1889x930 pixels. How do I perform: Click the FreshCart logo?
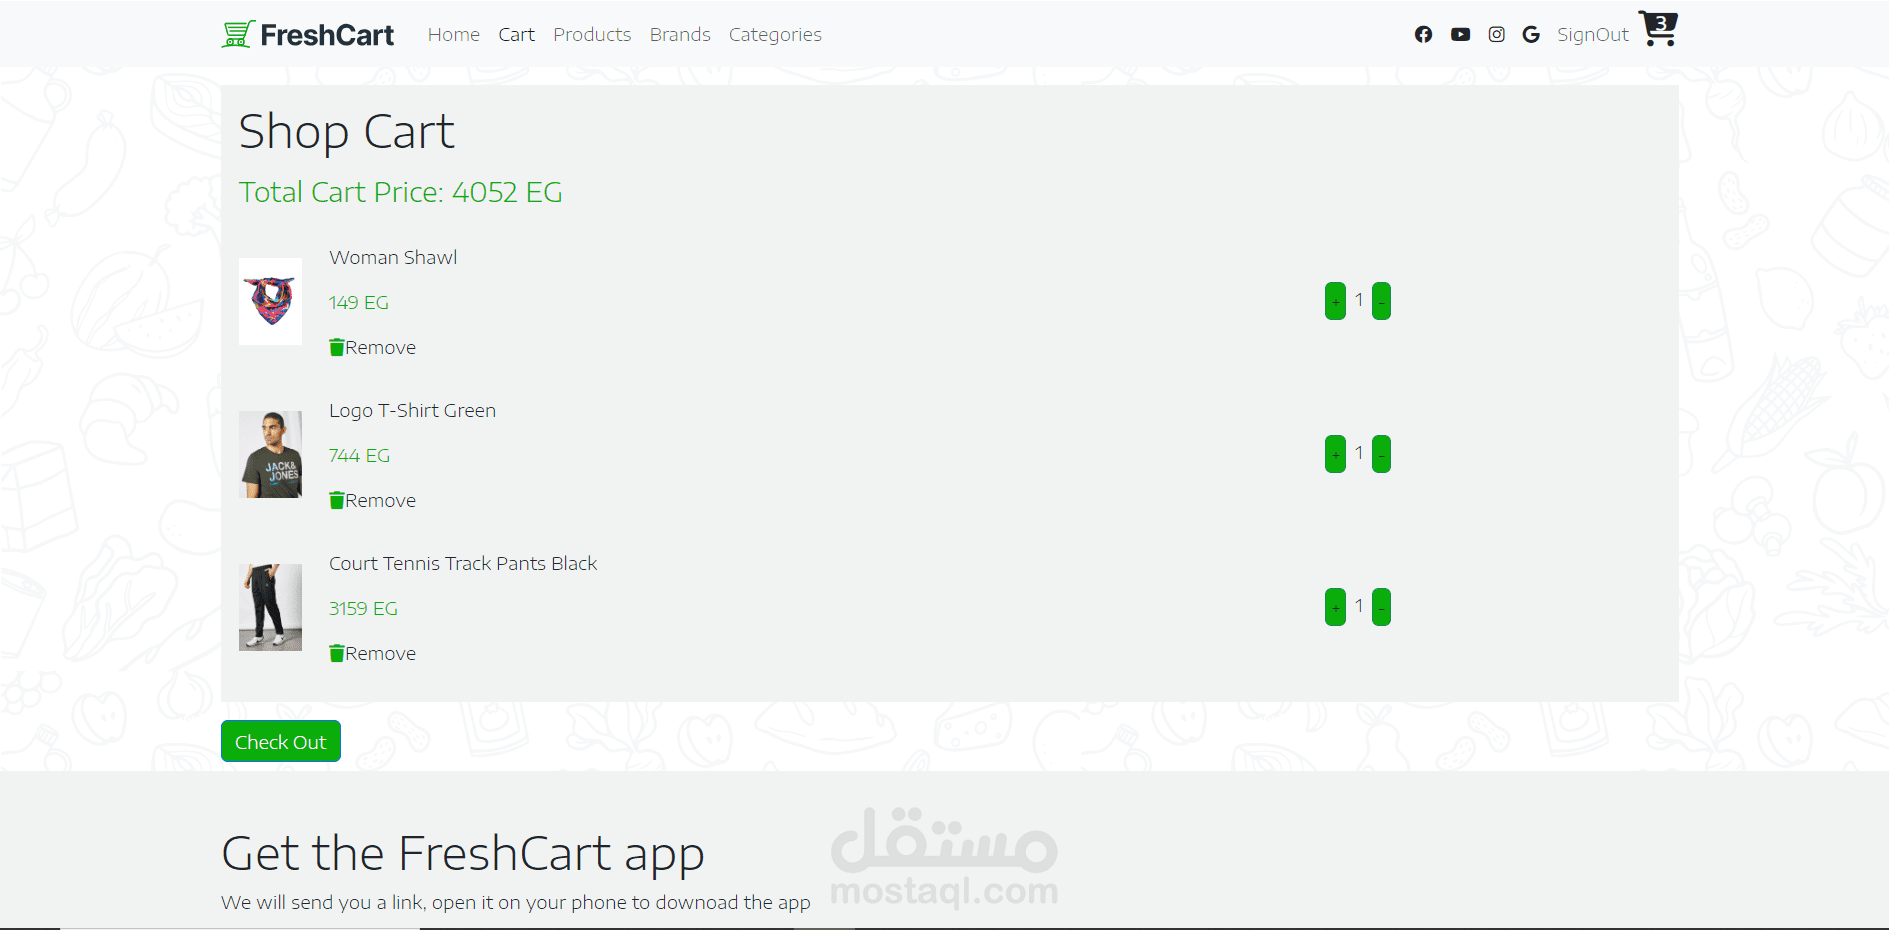(308, 35)
